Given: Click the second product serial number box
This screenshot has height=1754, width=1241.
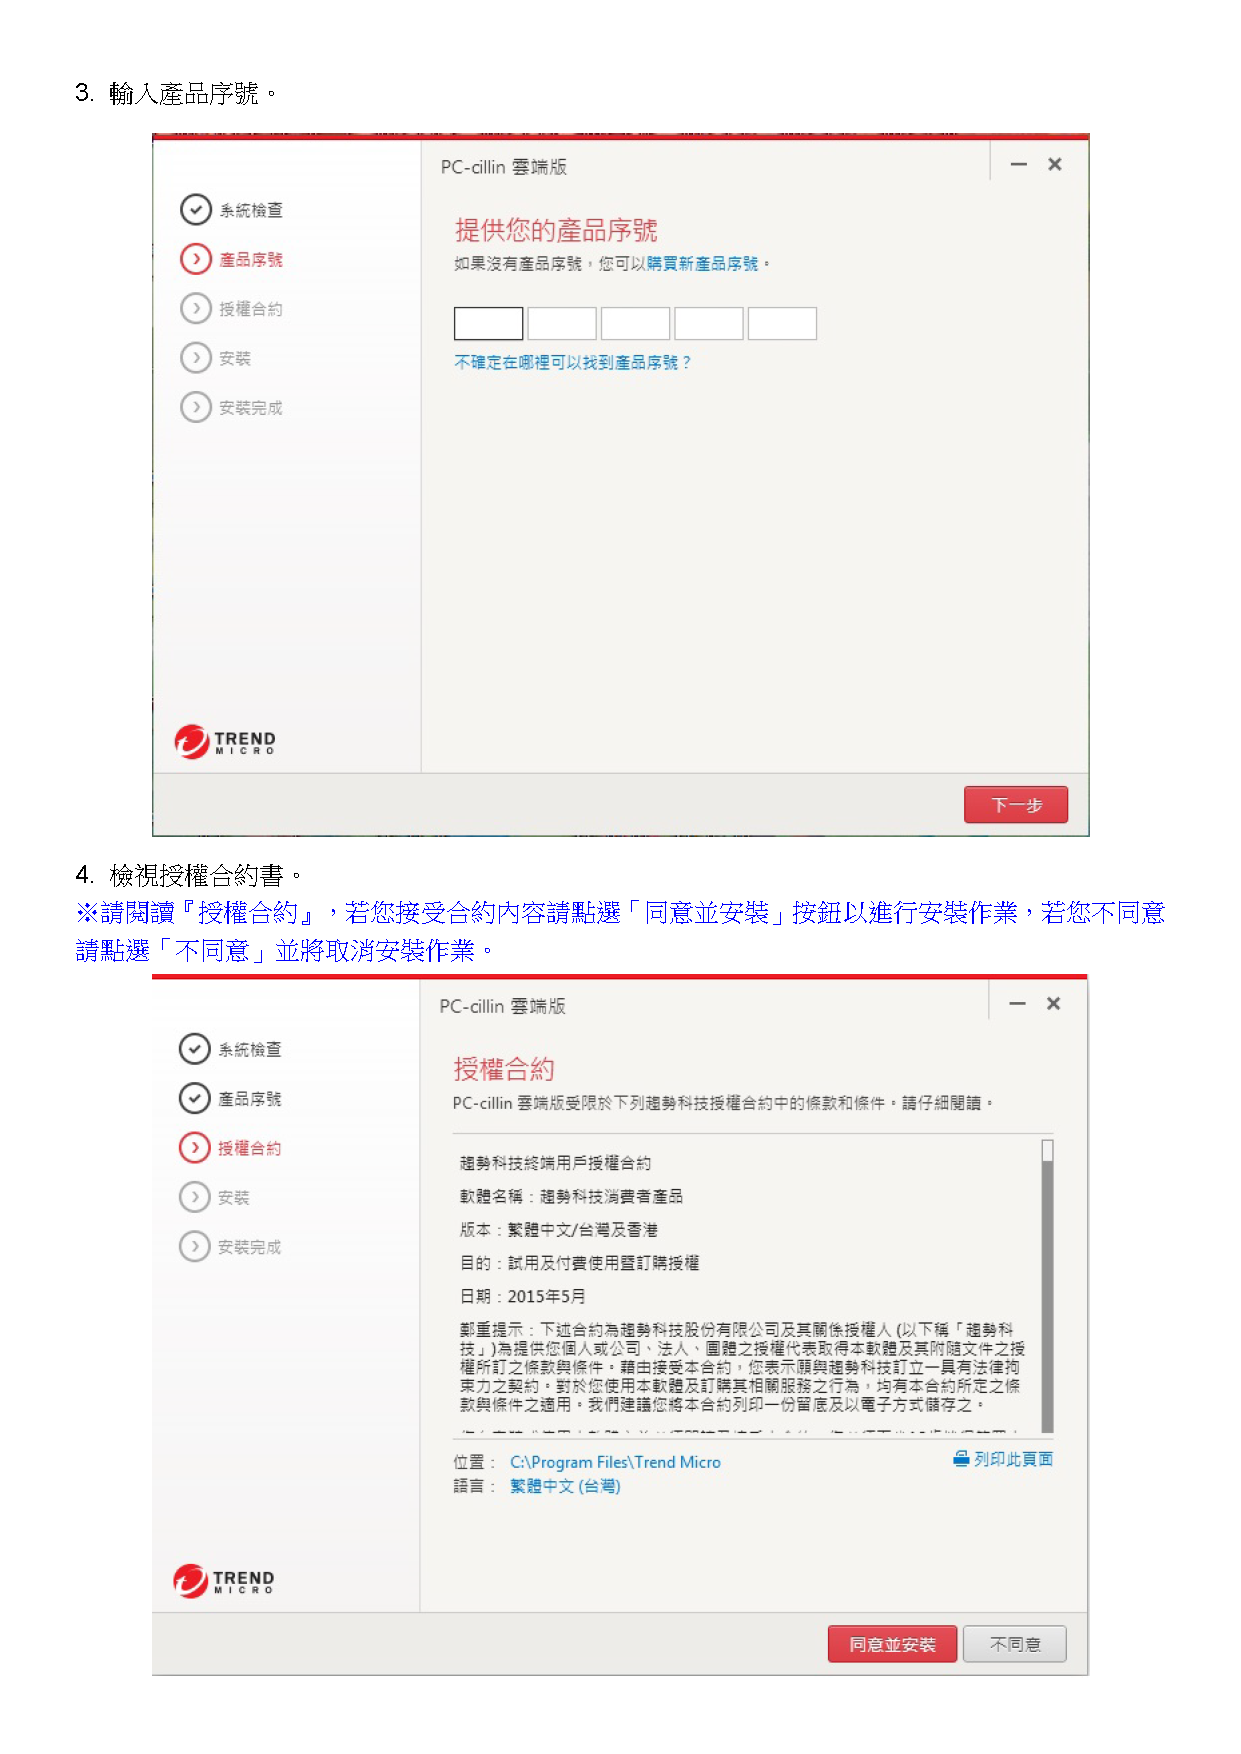Looking at the screenshot, I should [x=562, y=323].
